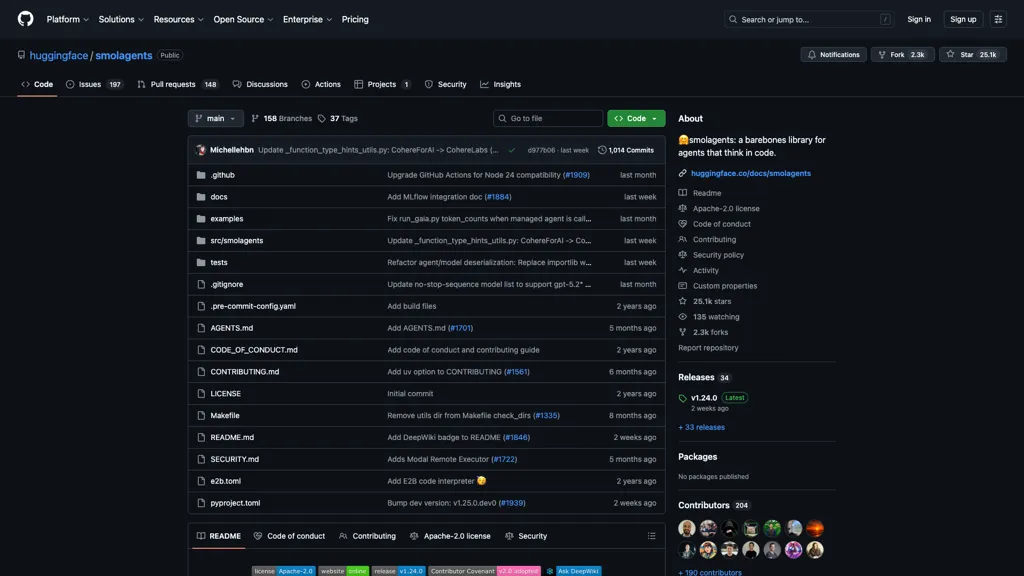Open the green Code dropdown
Viewport: 1024px width, 576px height.
636,119
